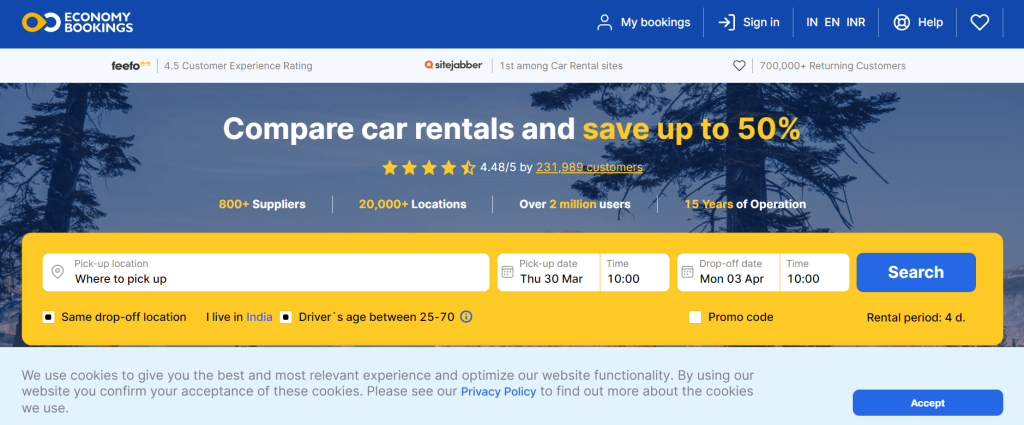Open My bookings in header
The image size is (1024, 425).
655,22
